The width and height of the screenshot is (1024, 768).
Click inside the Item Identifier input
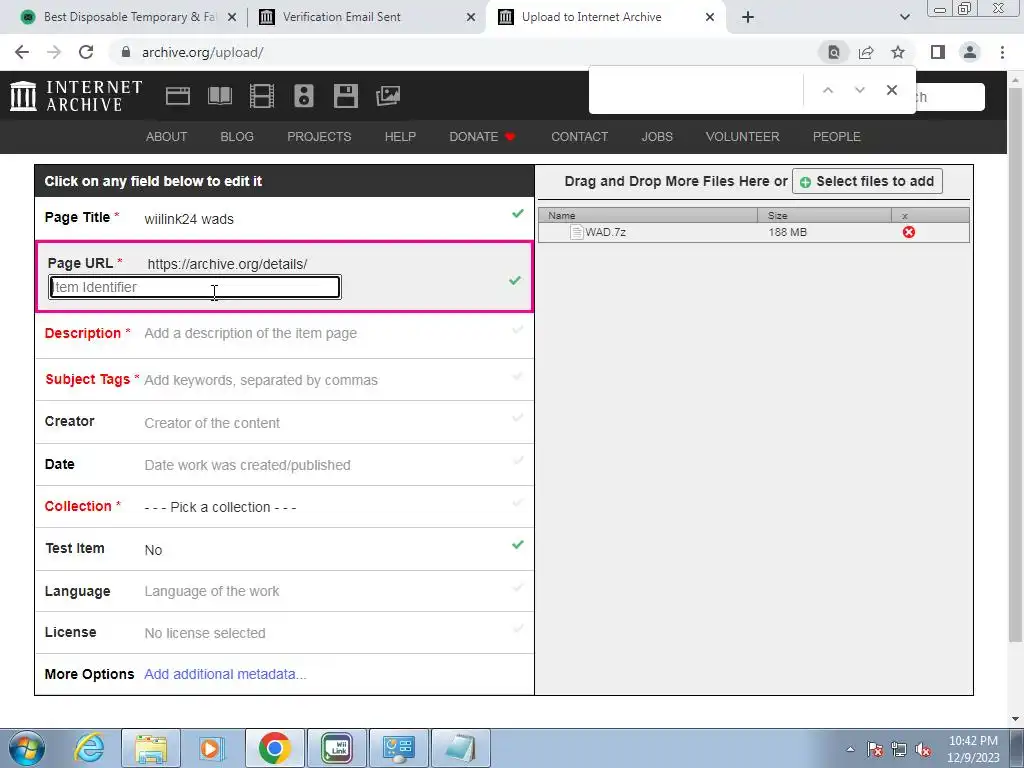click(195, 287)
